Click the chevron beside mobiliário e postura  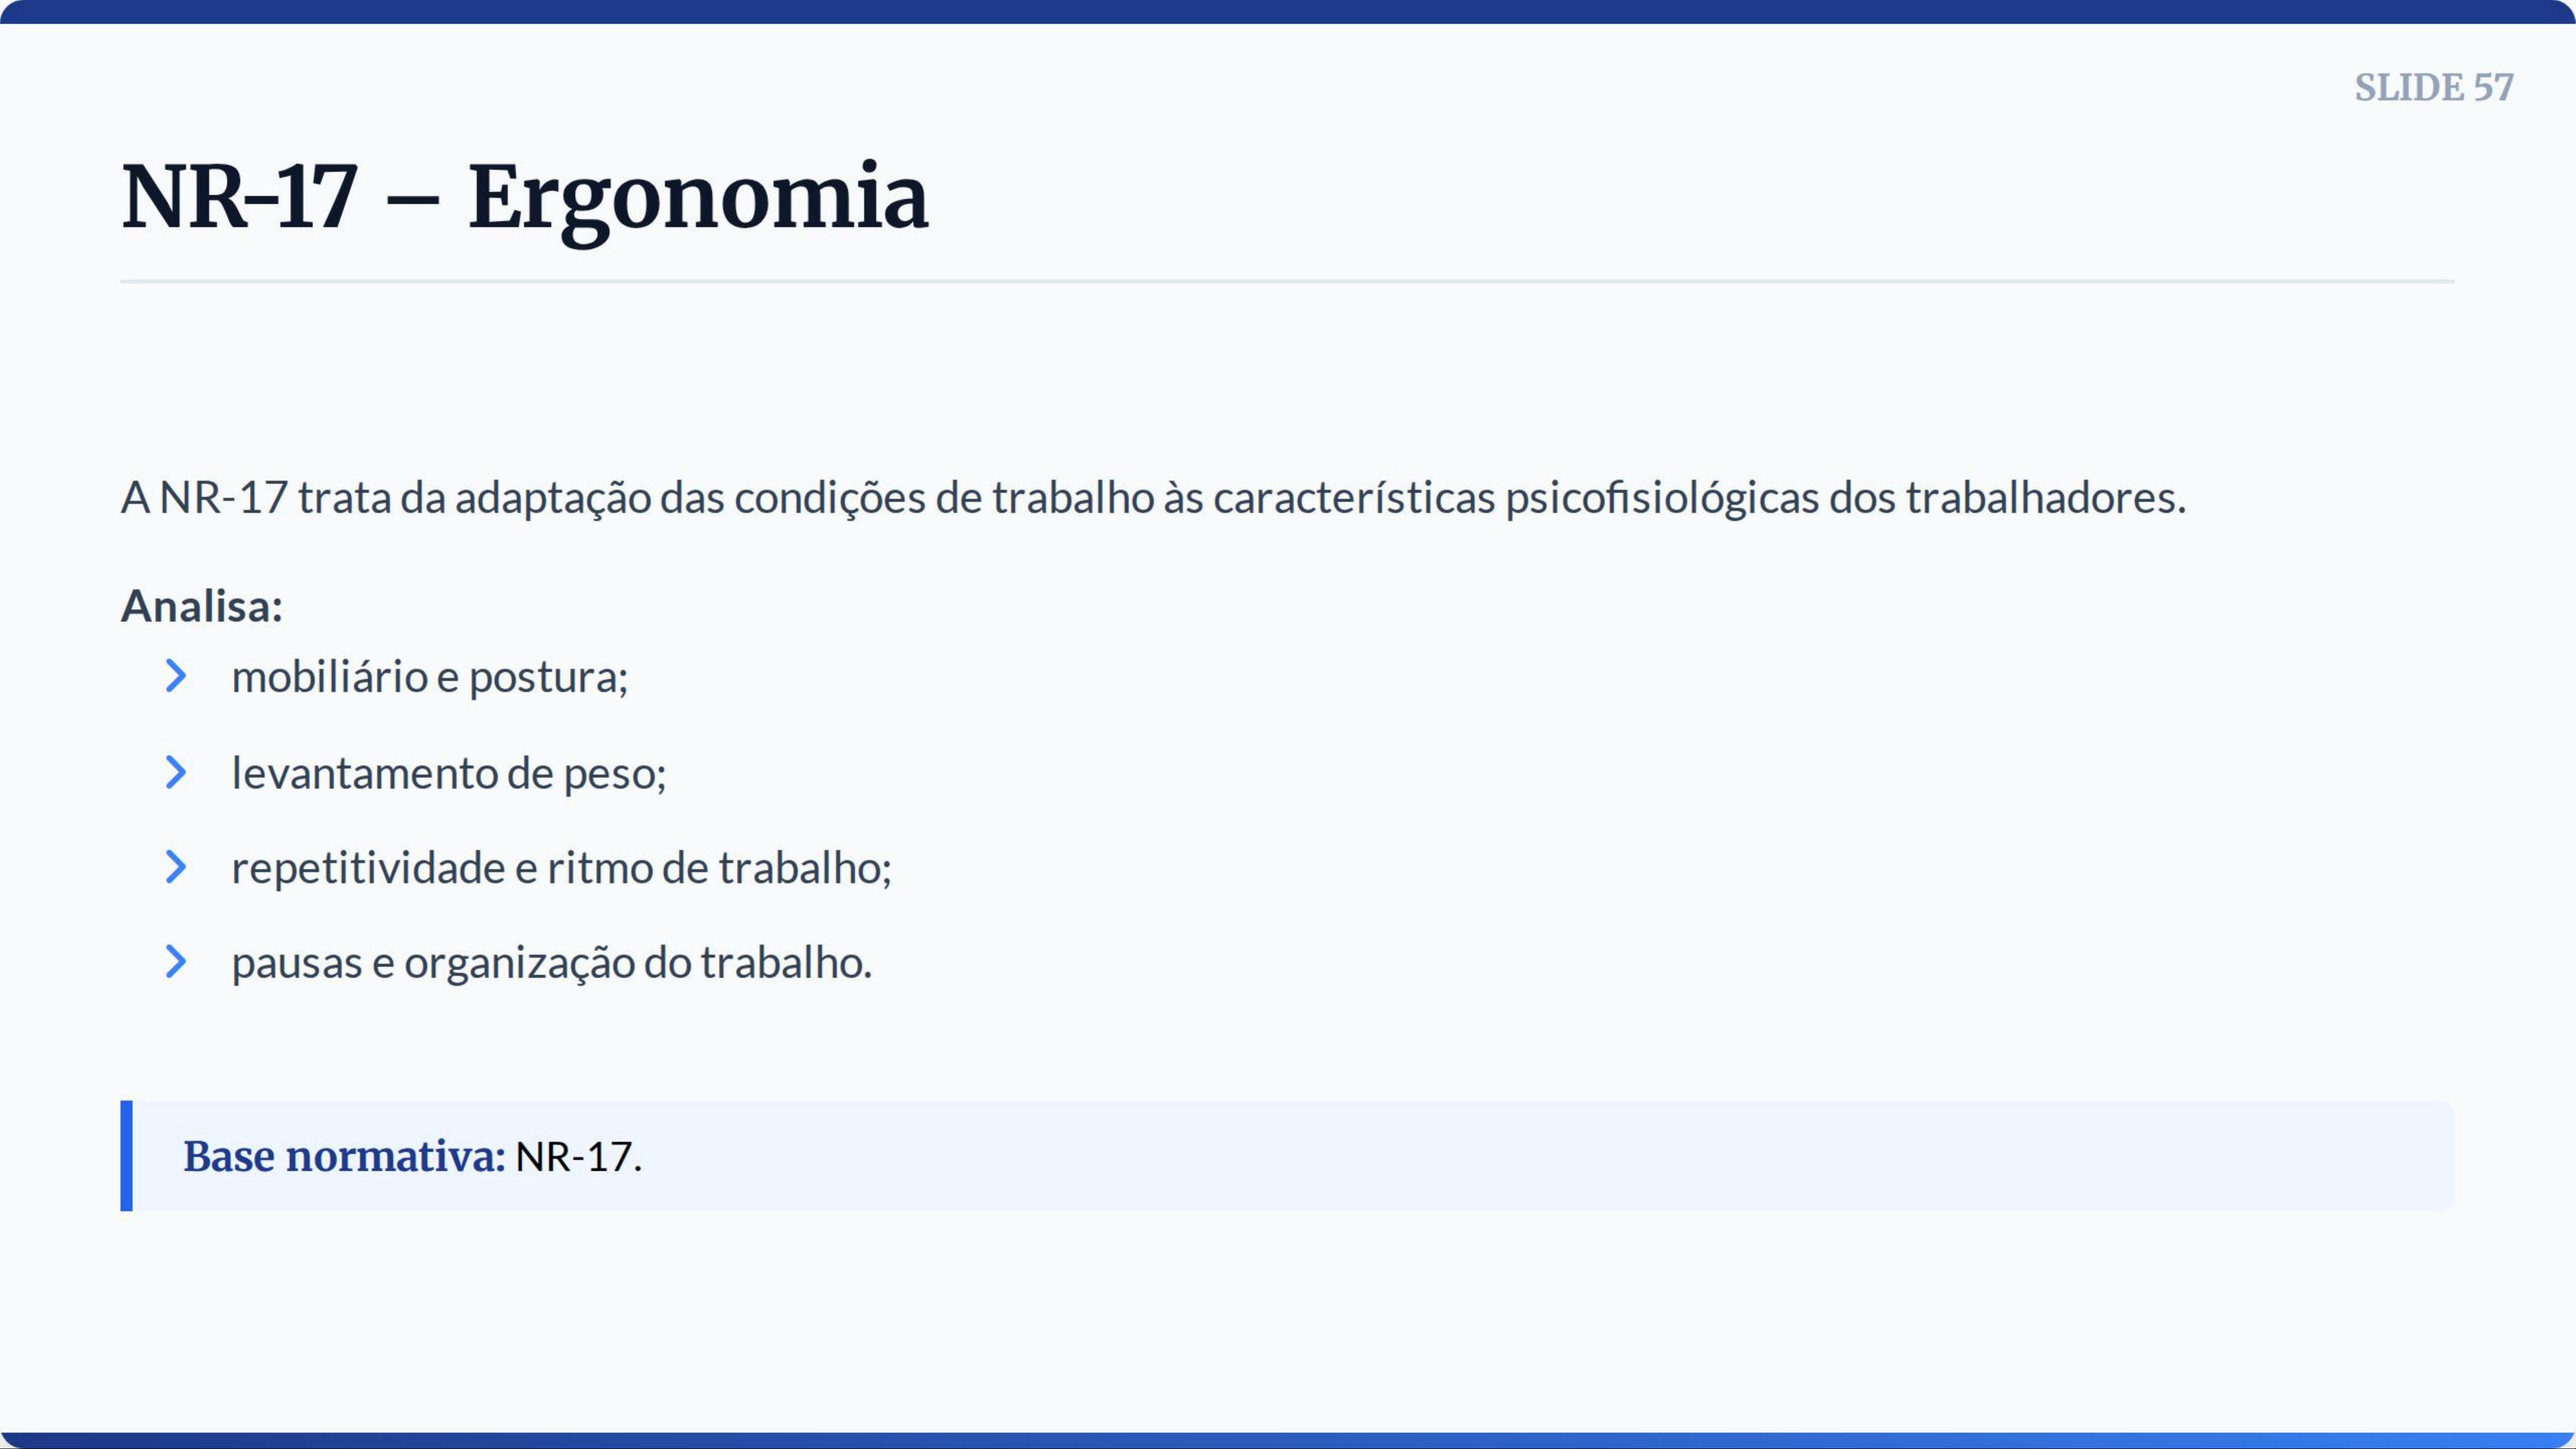click(176, 676)
